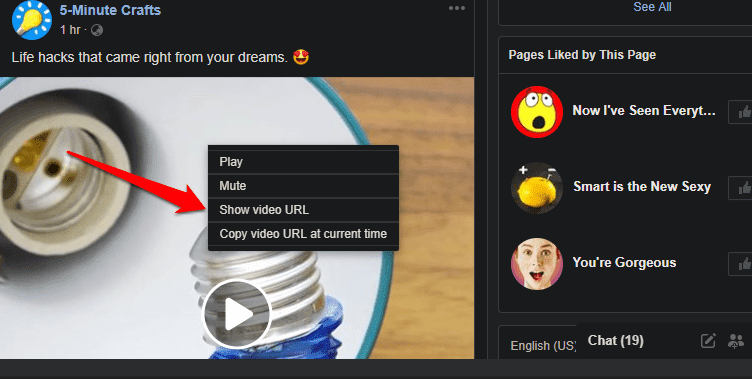
Task: Click the post caption text 'Life hacks that came right from your dreams'
Action: coord(149,58)
